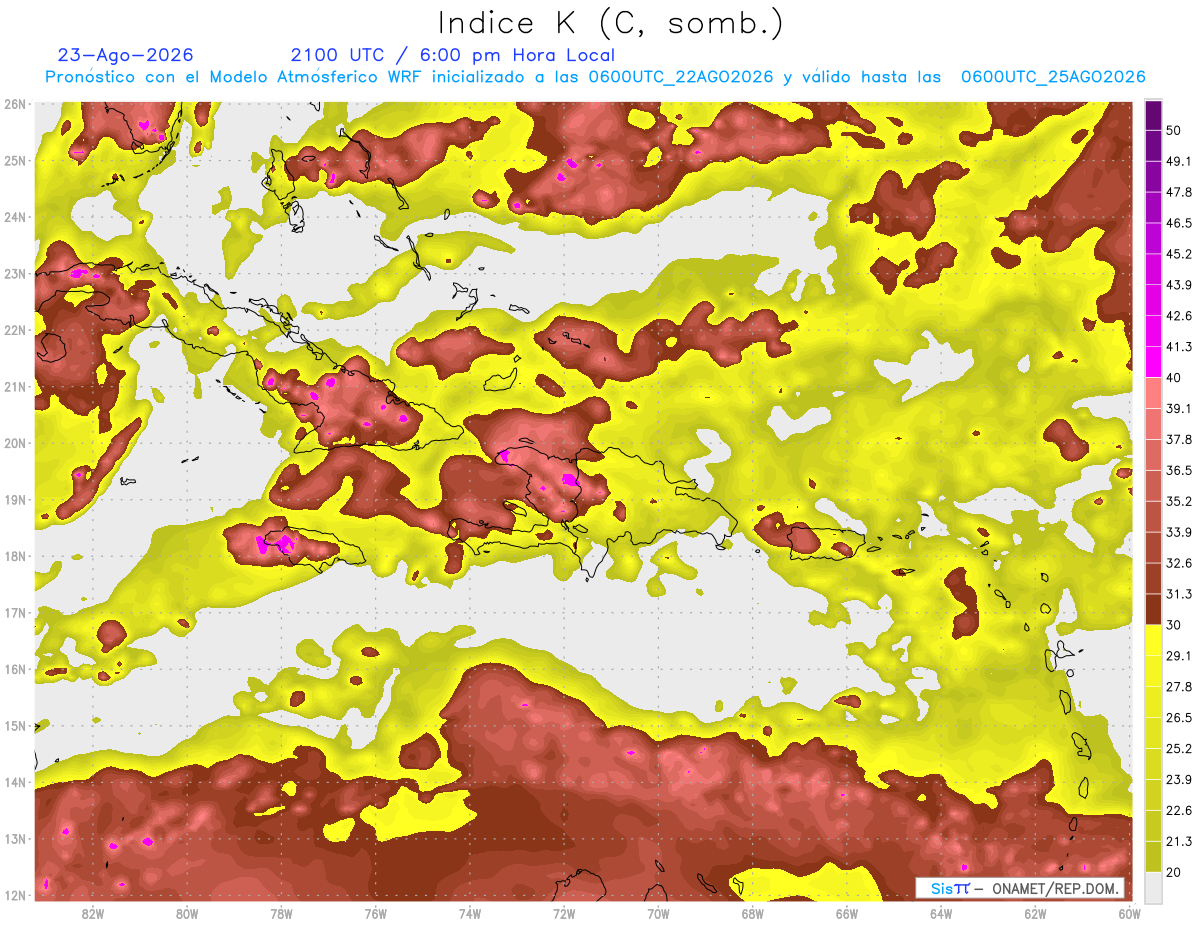The width and height of the screenshot is (1200, 927).
Task: Click the longitude label '62W'
Action: coord(1035,914)
